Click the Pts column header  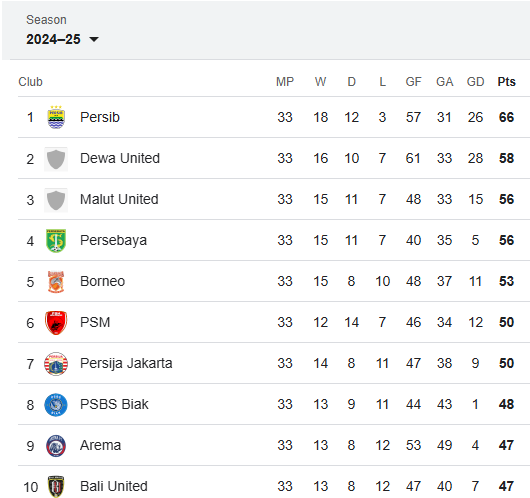click(506, 82)
